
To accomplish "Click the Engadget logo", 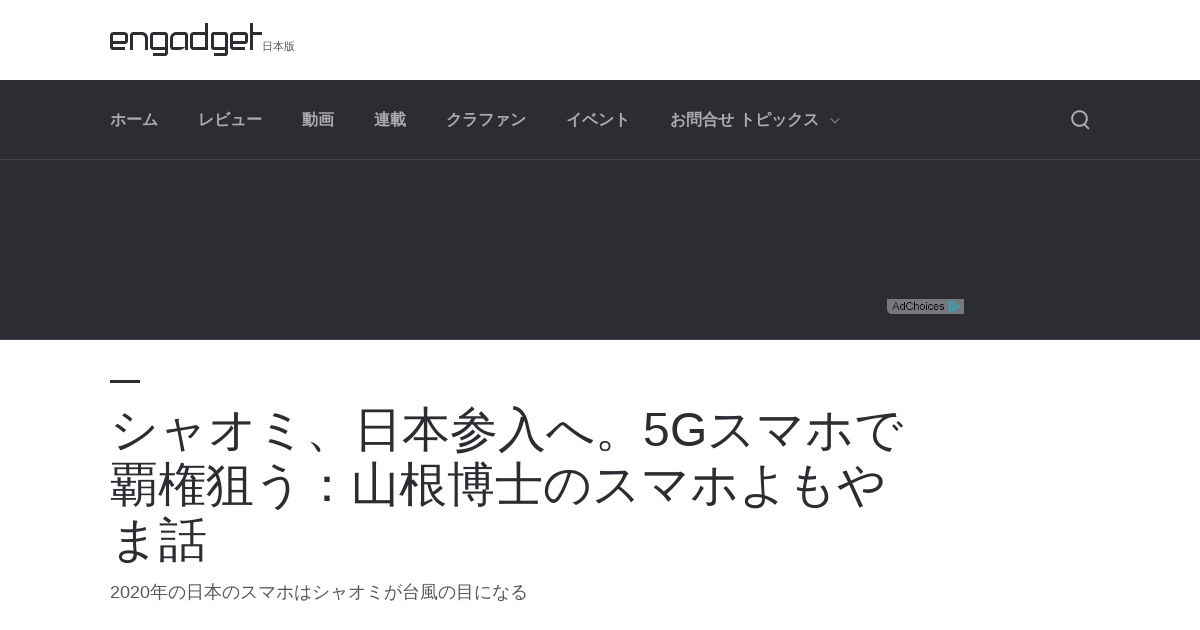I will (x=186, y=40).
